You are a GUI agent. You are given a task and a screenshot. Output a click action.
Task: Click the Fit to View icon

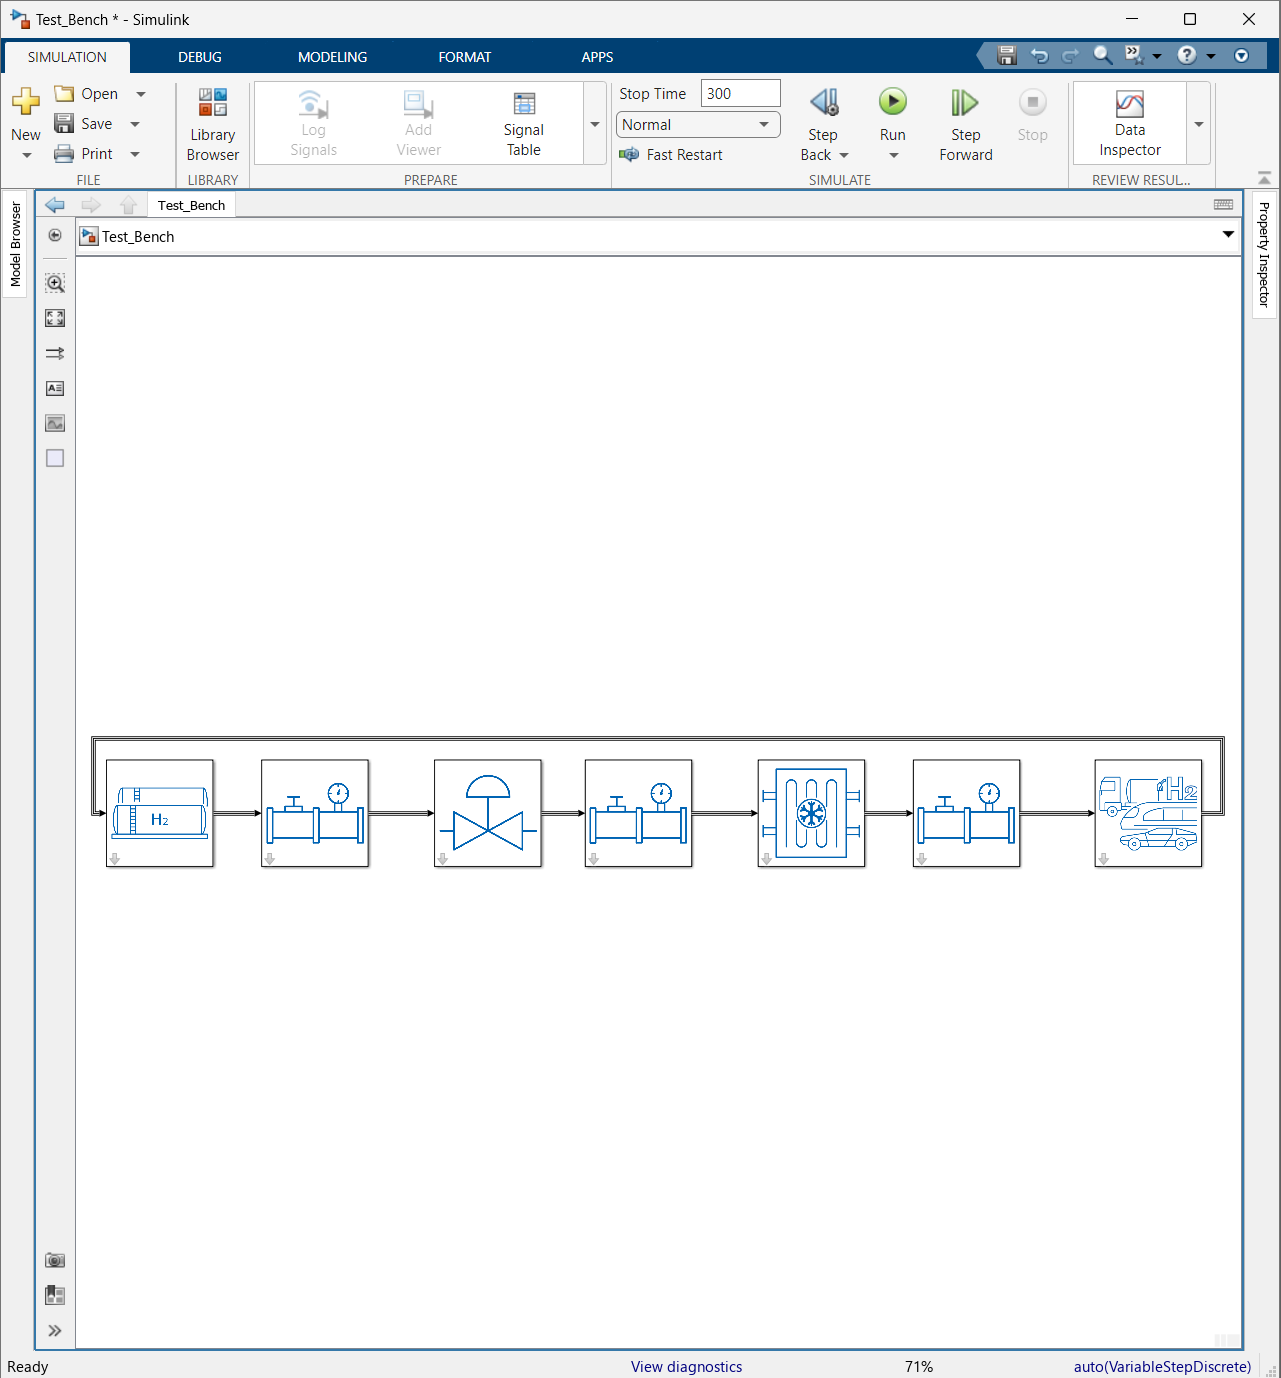coord(55,318)
